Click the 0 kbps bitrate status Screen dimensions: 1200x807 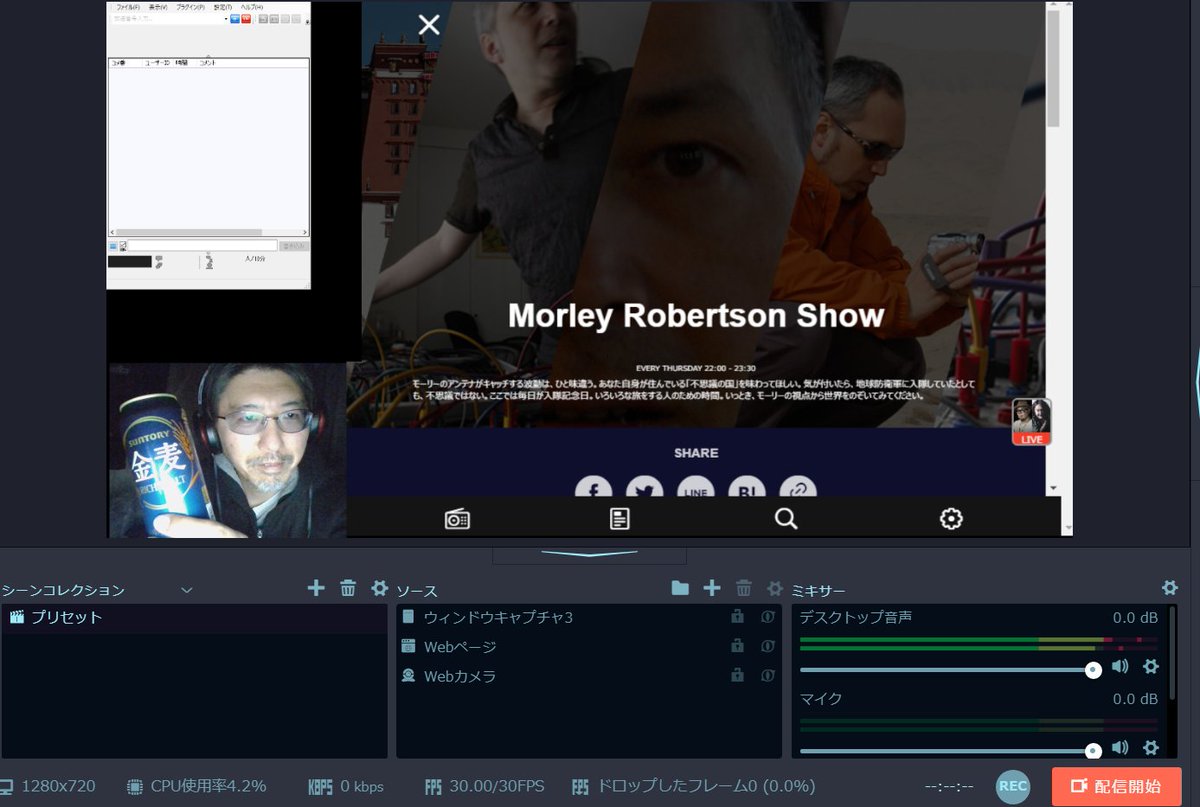tap(346, 786)
